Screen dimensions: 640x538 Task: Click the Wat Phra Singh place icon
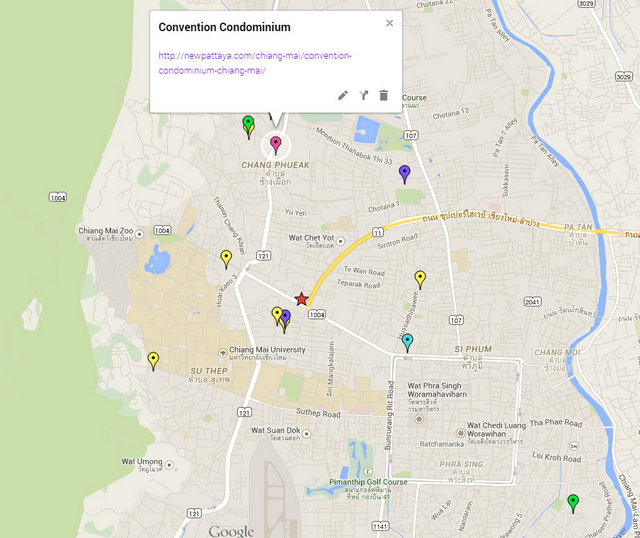[x=418, y=419]
